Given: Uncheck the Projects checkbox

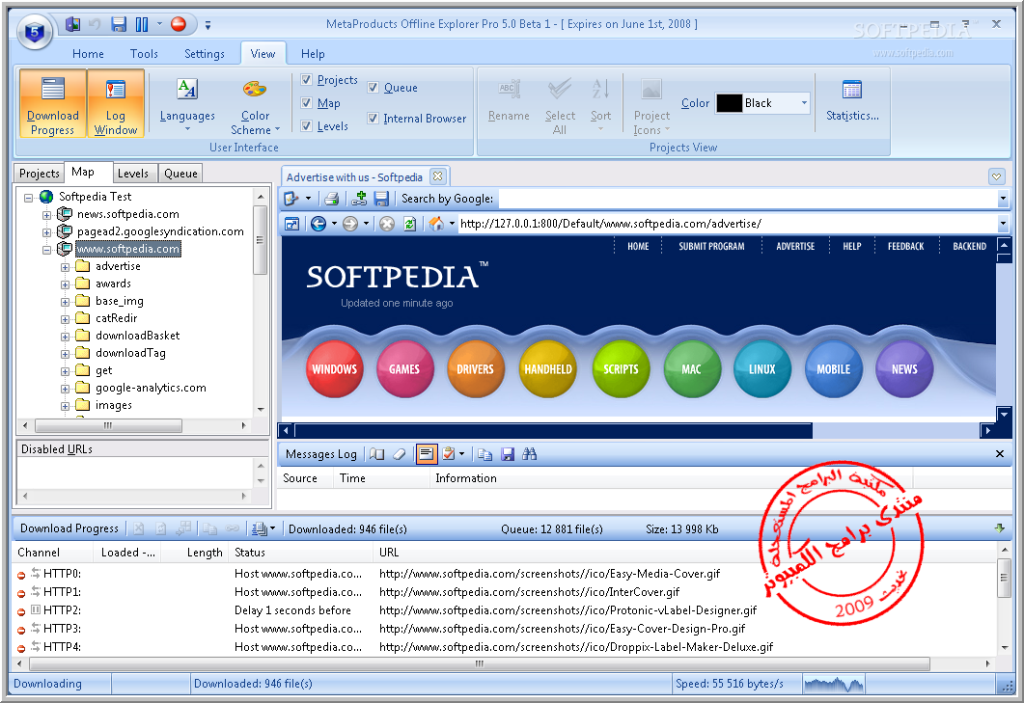Looking at the screenshot, I should pos(306,80).
